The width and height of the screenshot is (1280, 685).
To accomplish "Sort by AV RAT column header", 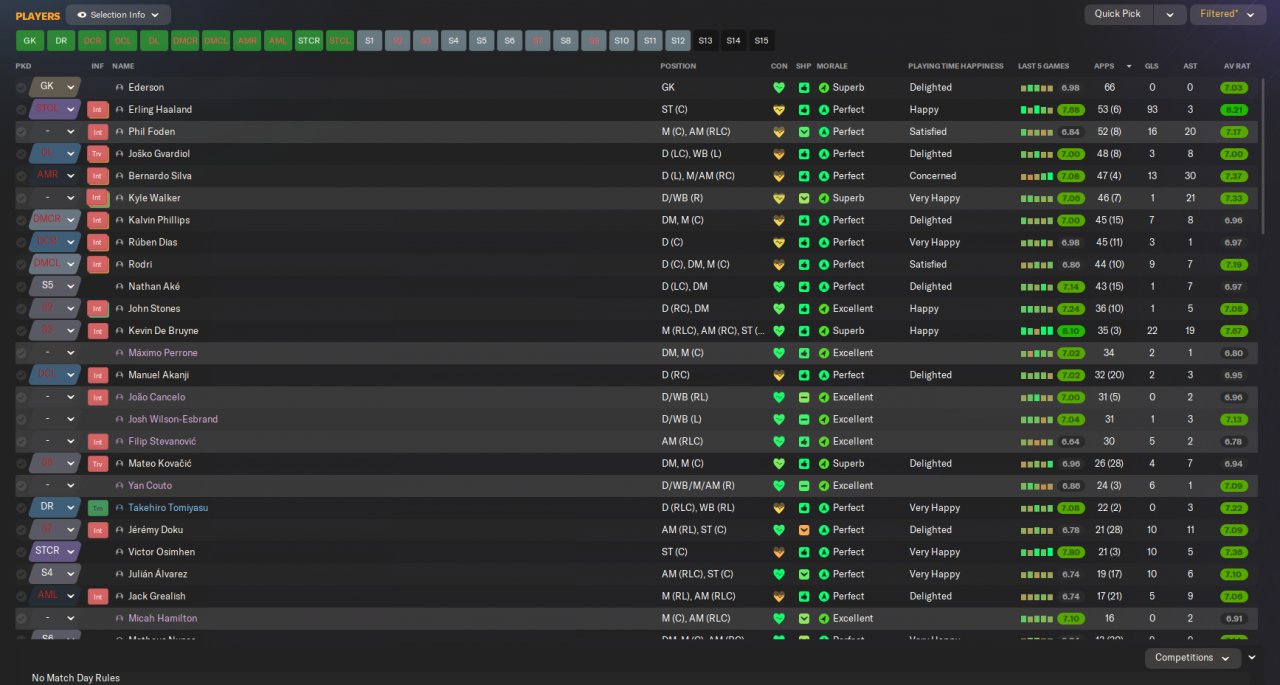I will (1237, 66).
